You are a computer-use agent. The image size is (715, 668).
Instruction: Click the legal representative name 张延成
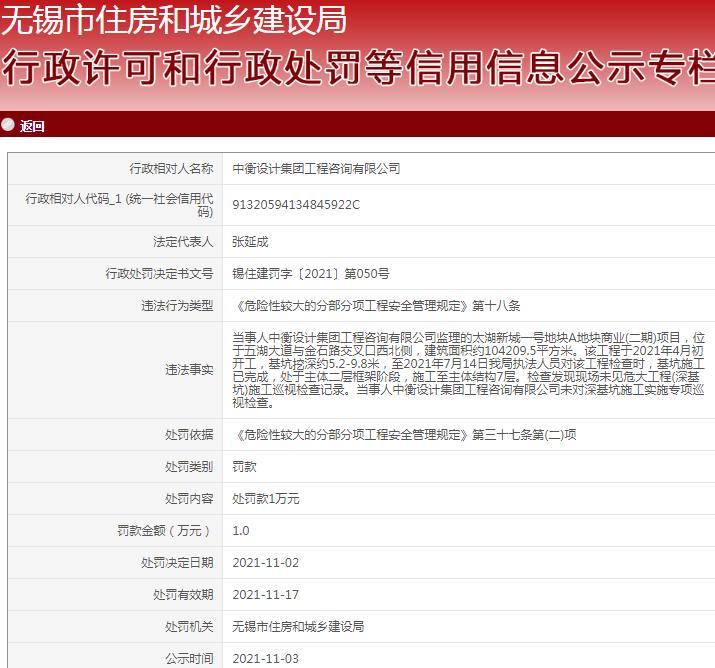(250, 242)
